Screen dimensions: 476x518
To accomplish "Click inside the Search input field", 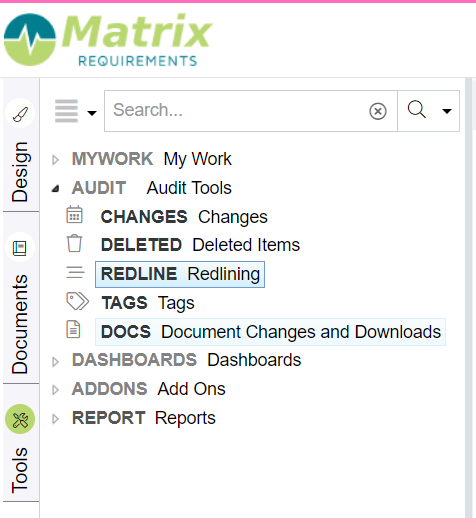I will pyautogui.click(x=238, y=111).
